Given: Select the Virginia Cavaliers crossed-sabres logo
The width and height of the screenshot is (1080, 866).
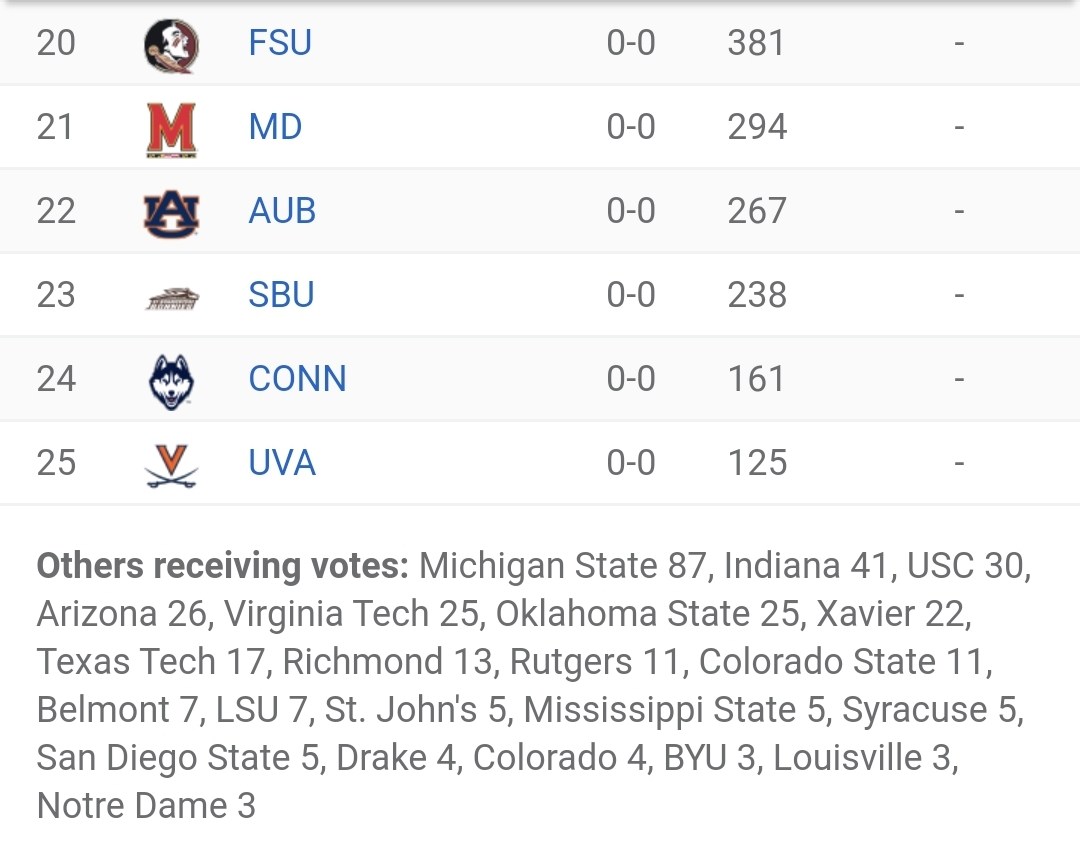Looking at the screenshot, I should pyautogui.click(x=171, y=465).
